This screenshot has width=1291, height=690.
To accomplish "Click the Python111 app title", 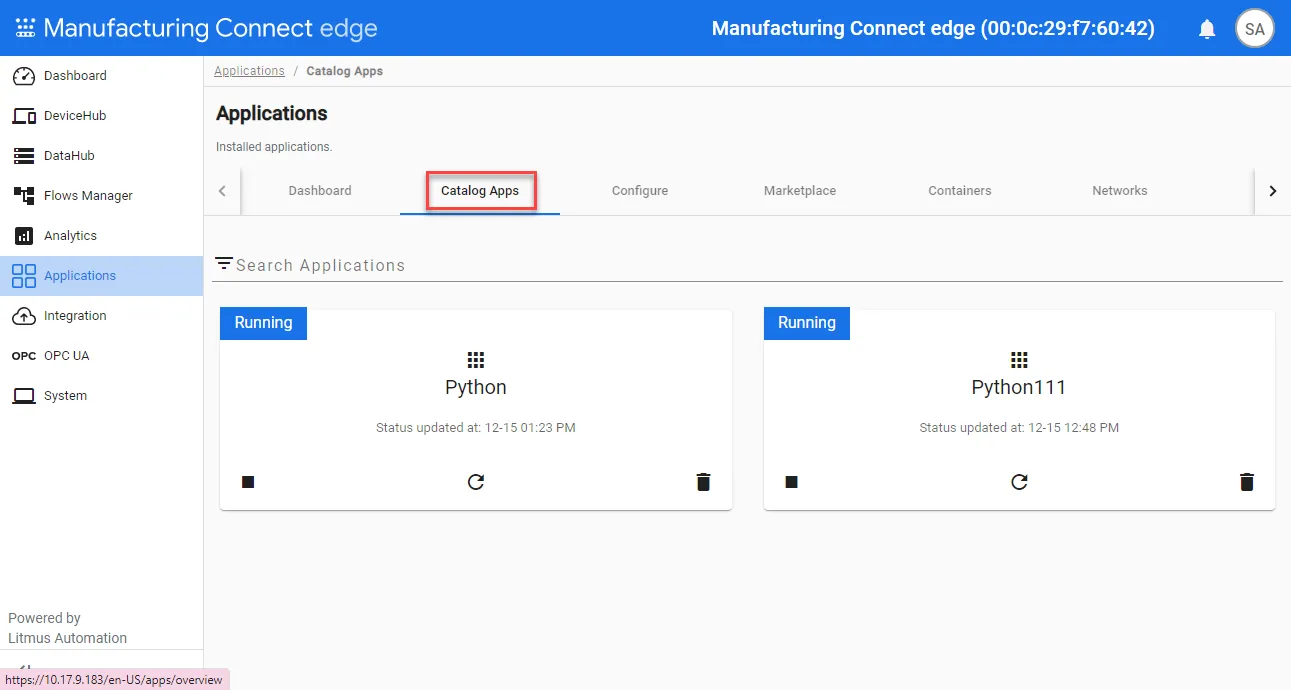I will (1019, 387).
